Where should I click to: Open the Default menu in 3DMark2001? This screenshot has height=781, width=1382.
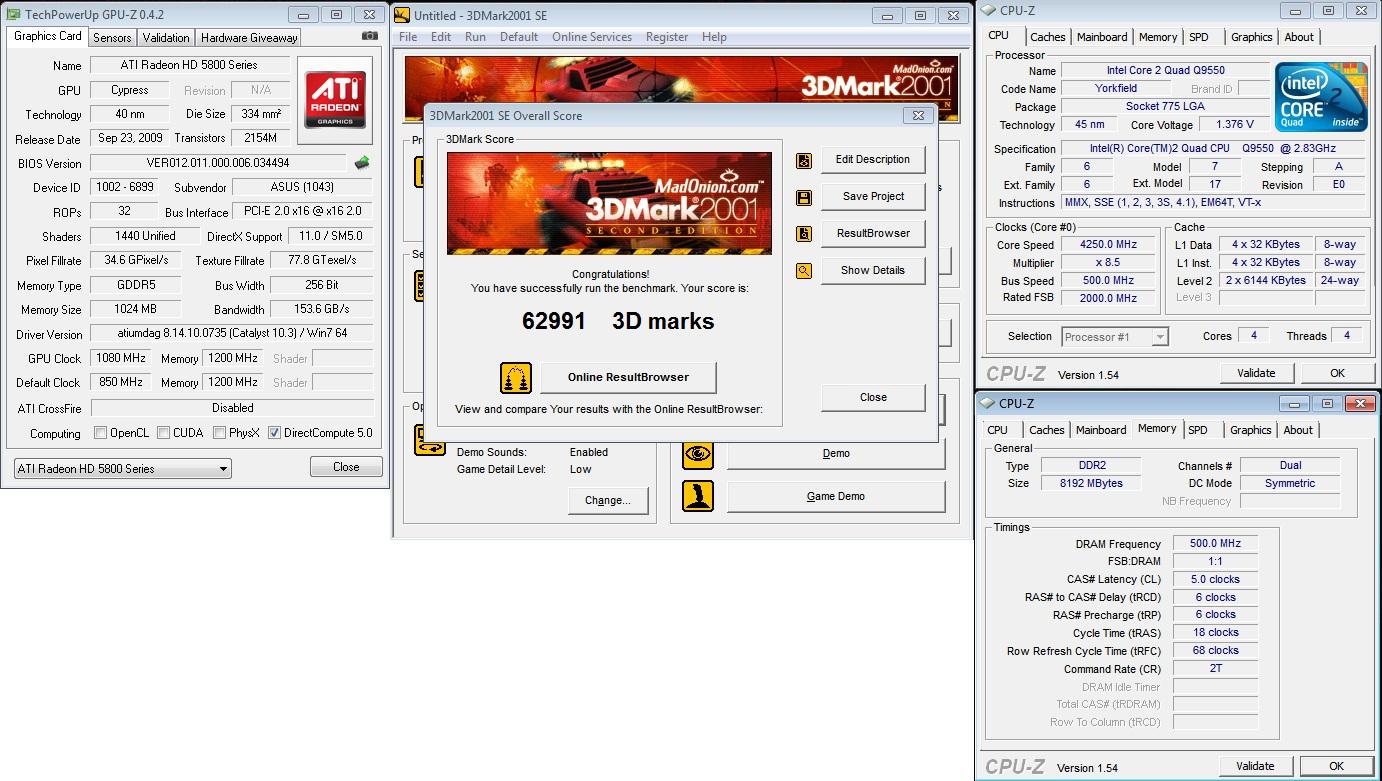519,37
